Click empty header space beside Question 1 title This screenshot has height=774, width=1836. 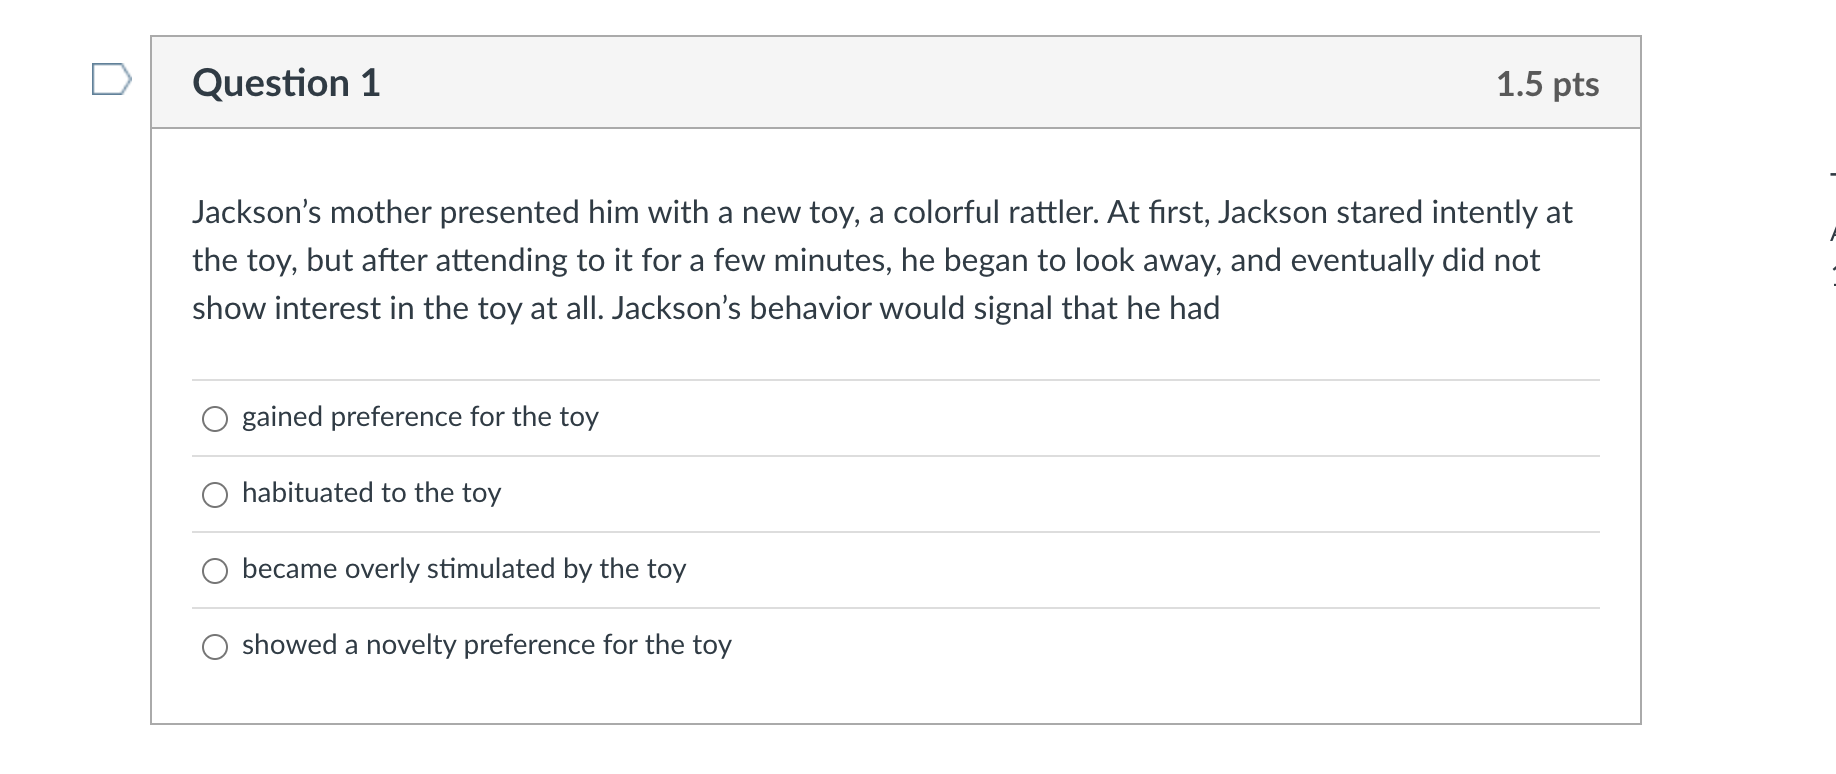coord(900,83)
